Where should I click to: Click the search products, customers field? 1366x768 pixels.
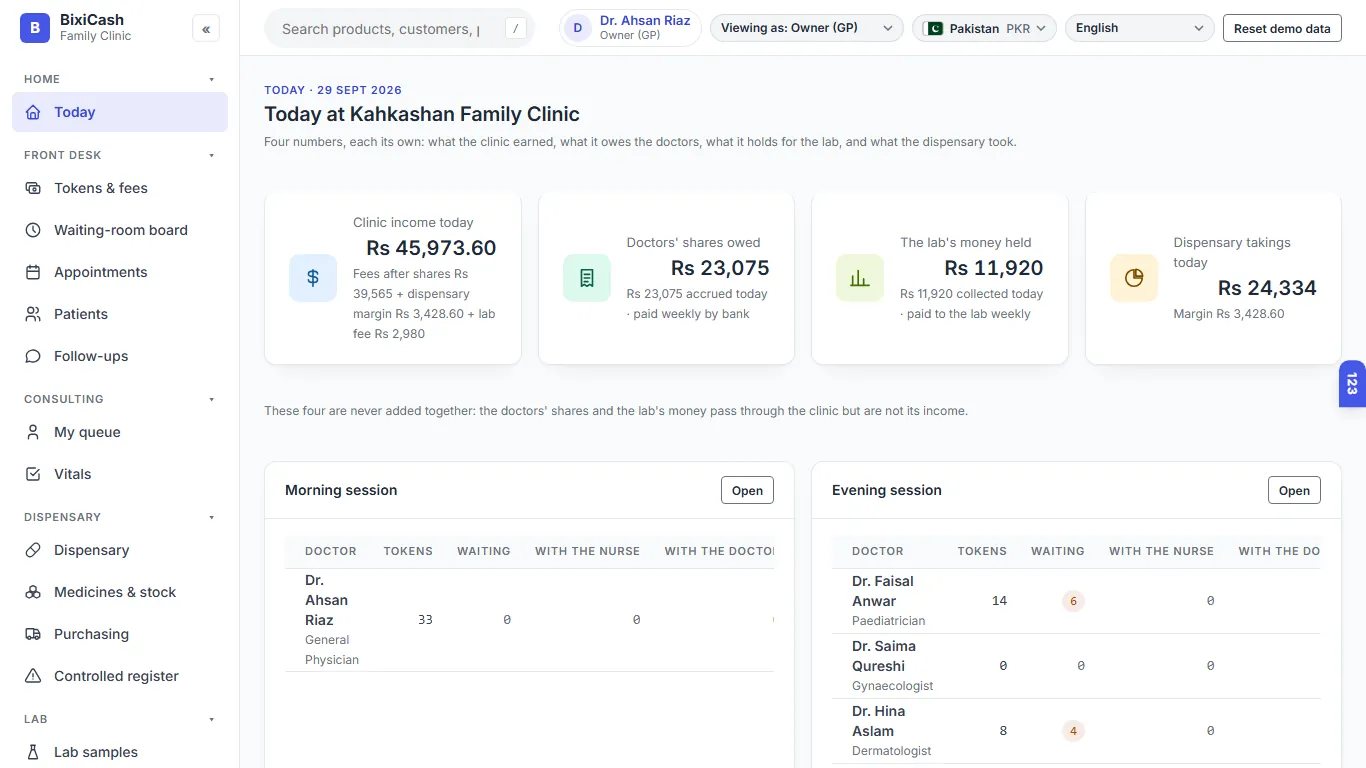coord(398,28)
